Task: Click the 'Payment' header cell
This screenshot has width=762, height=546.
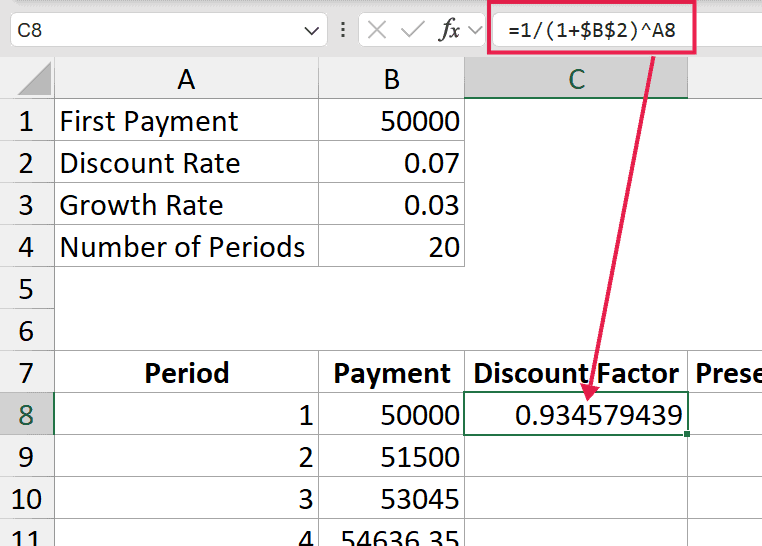Action: tap(392, 372)
